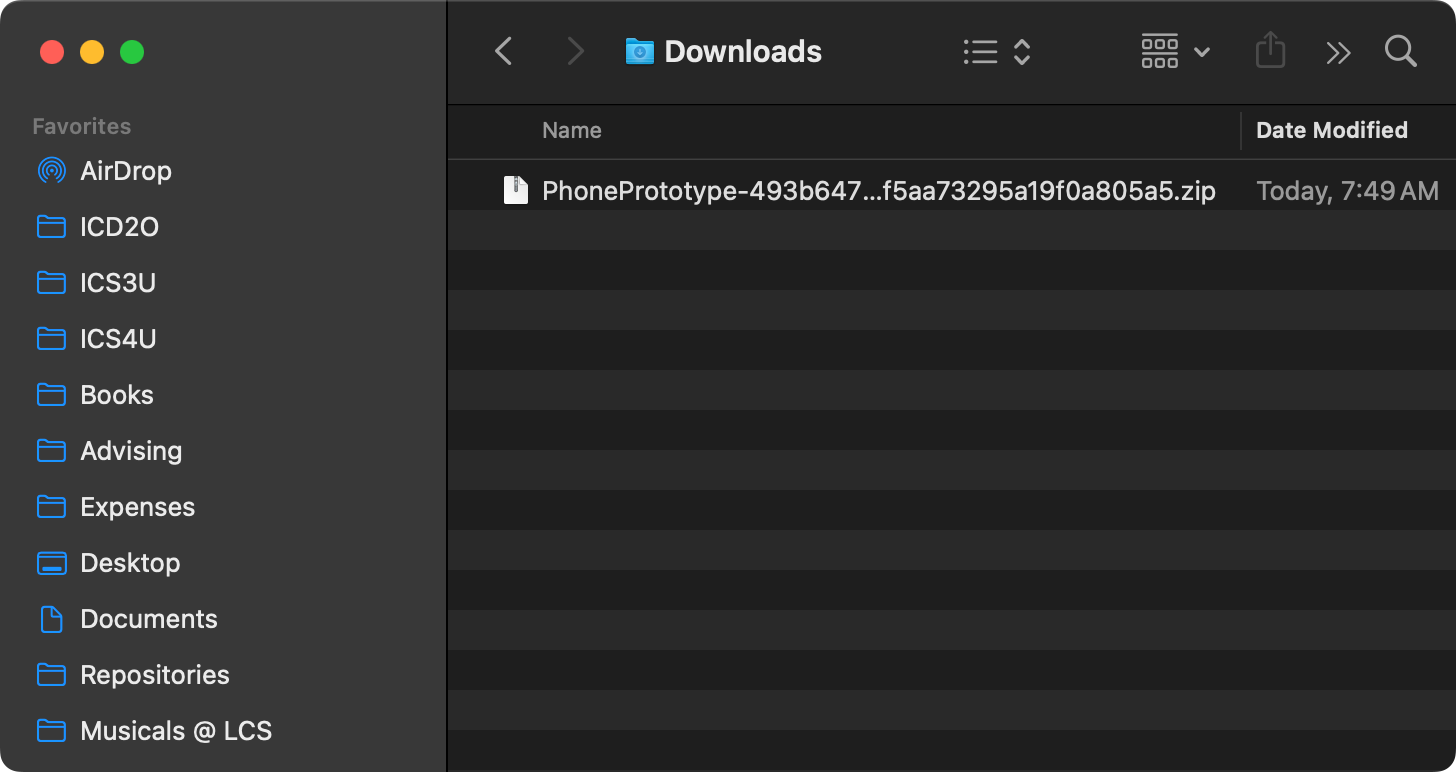Open the Share menu icon
Image resolution: width=1456 pixels, height=772 pixels.
click(1270, 51)
